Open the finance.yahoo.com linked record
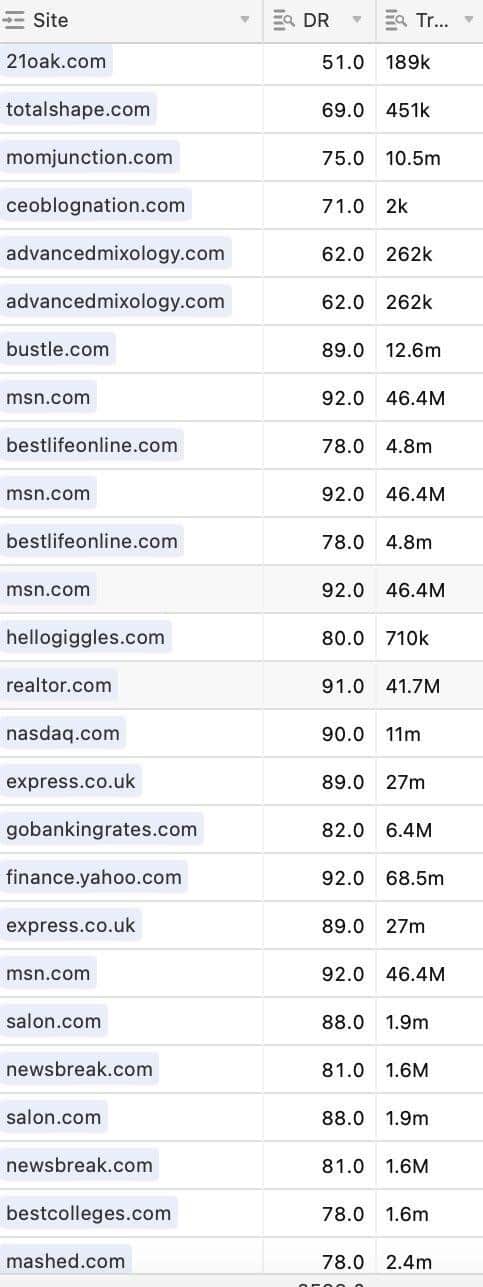This screenshot has width=483, height=1287. tap(94, 877)
